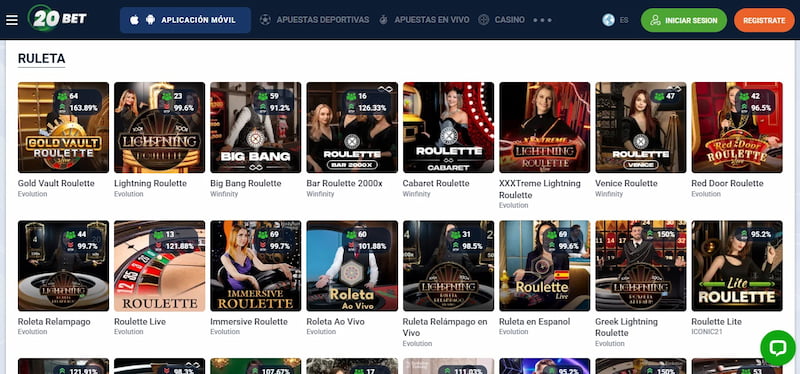The height and width of the screenshot is (374, 800).
Task: Open the Bar Roulette 2000x thumbnail
Action: (x=352, y=128)
